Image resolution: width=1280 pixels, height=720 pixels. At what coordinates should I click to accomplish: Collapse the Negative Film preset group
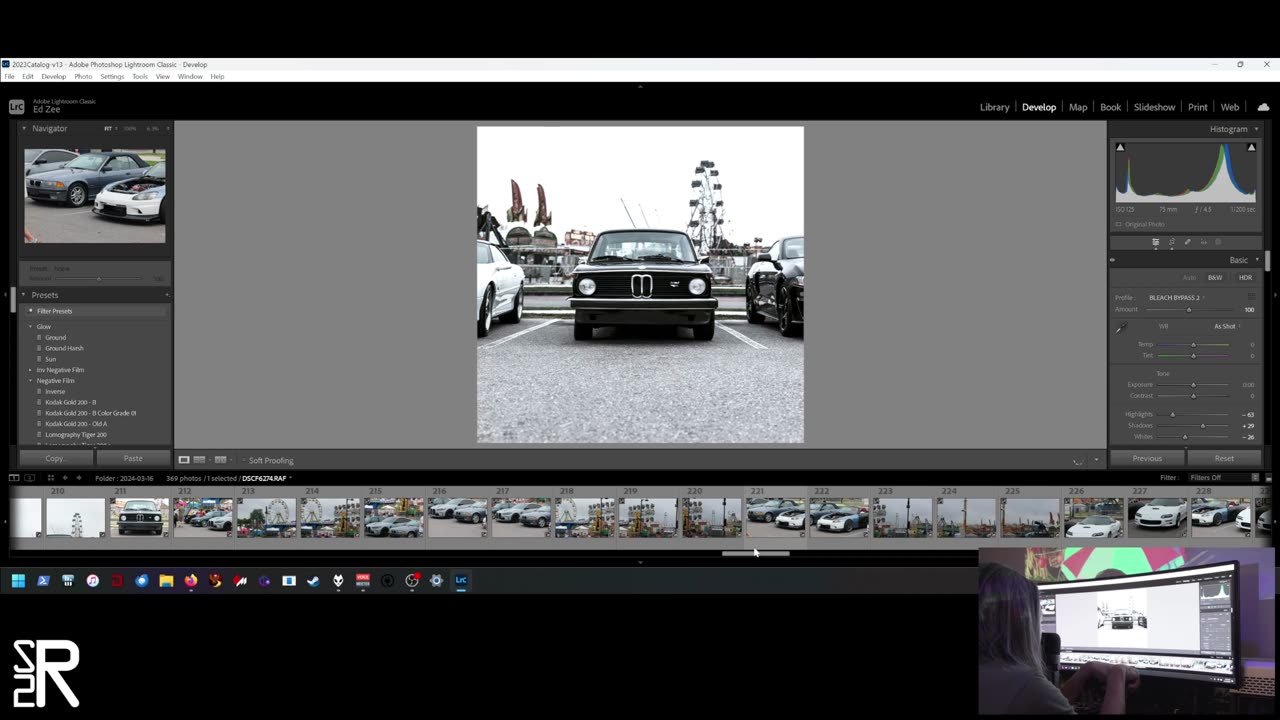tap(31, 381)
